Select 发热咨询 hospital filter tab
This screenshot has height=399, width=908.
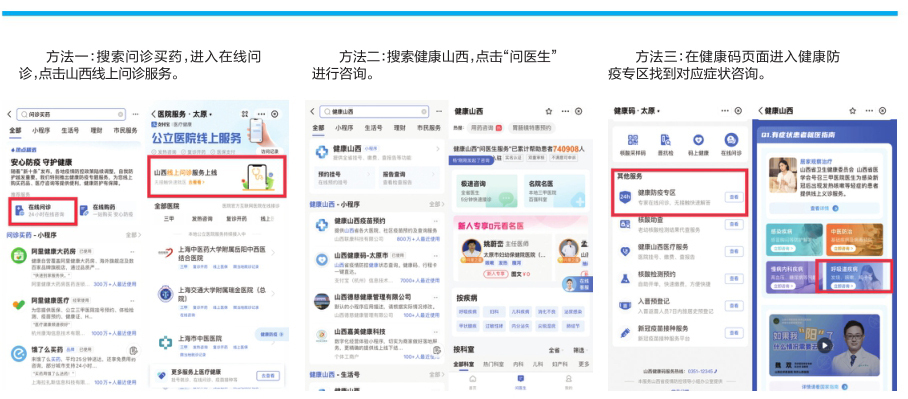(x=202, y=219)
